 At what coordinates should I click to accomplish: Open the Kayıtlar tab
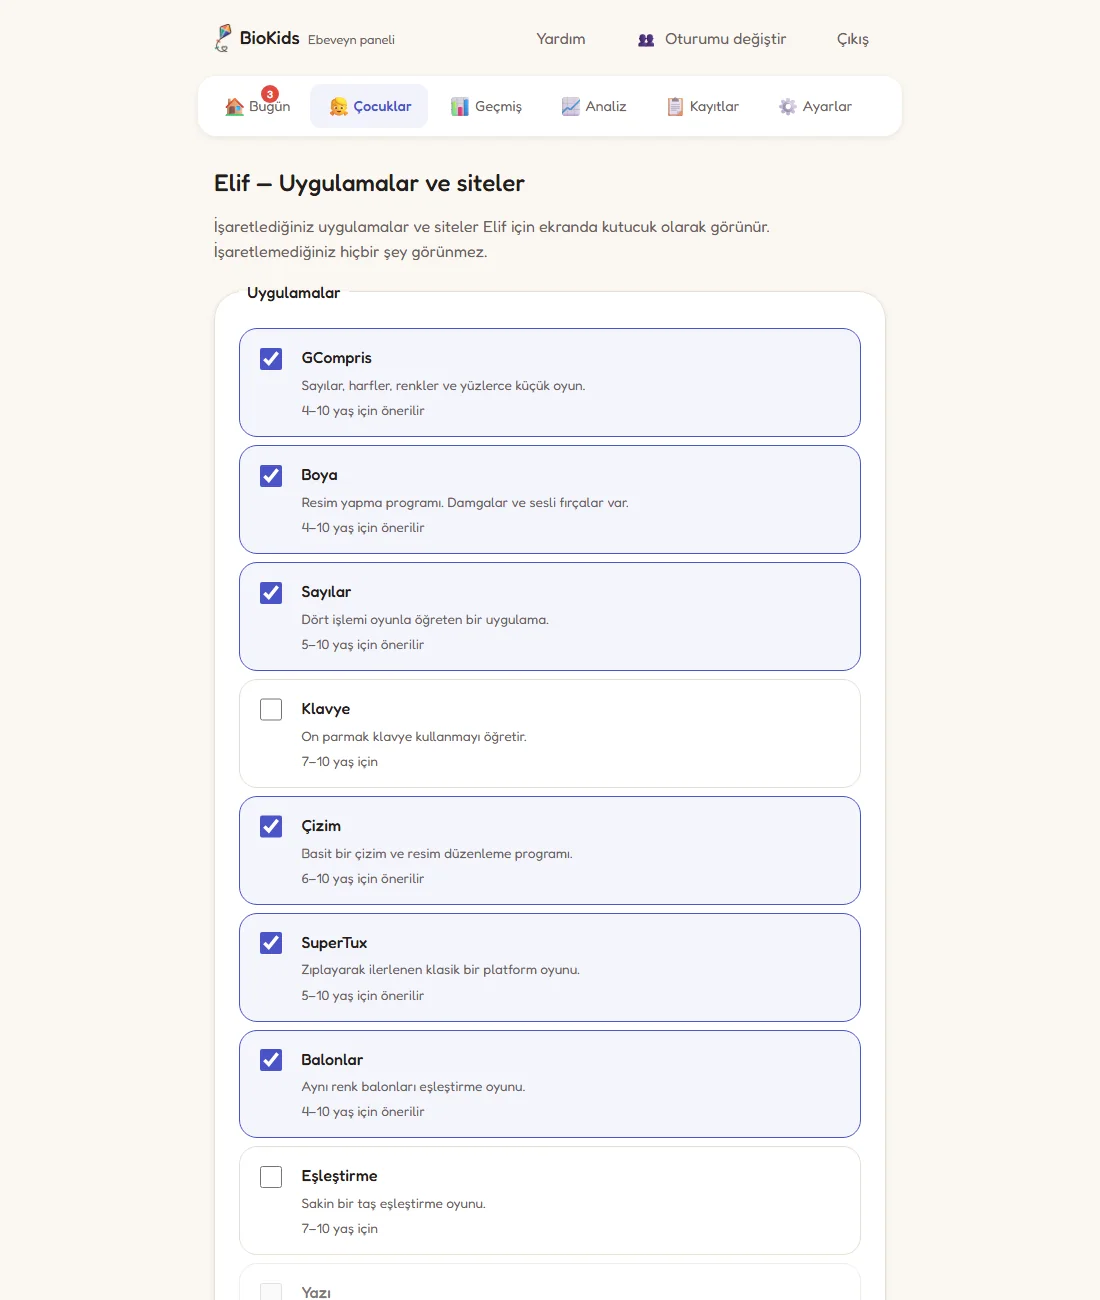point(703,106)
